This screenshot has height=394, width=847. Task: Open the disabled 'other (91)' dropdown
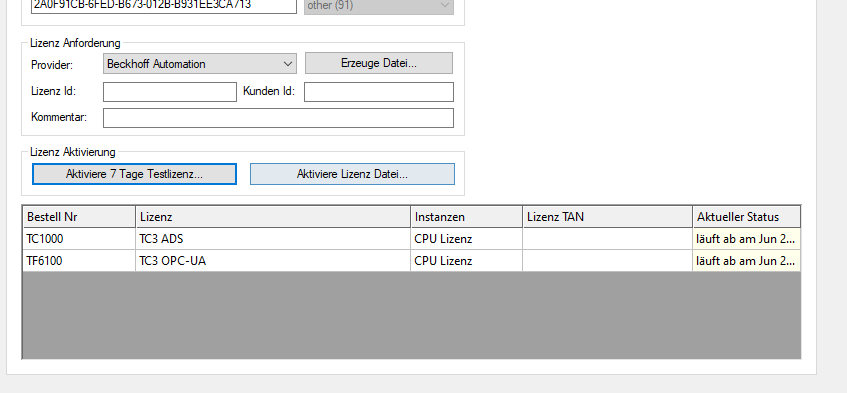pyautogui.click(x=379, y=6)
